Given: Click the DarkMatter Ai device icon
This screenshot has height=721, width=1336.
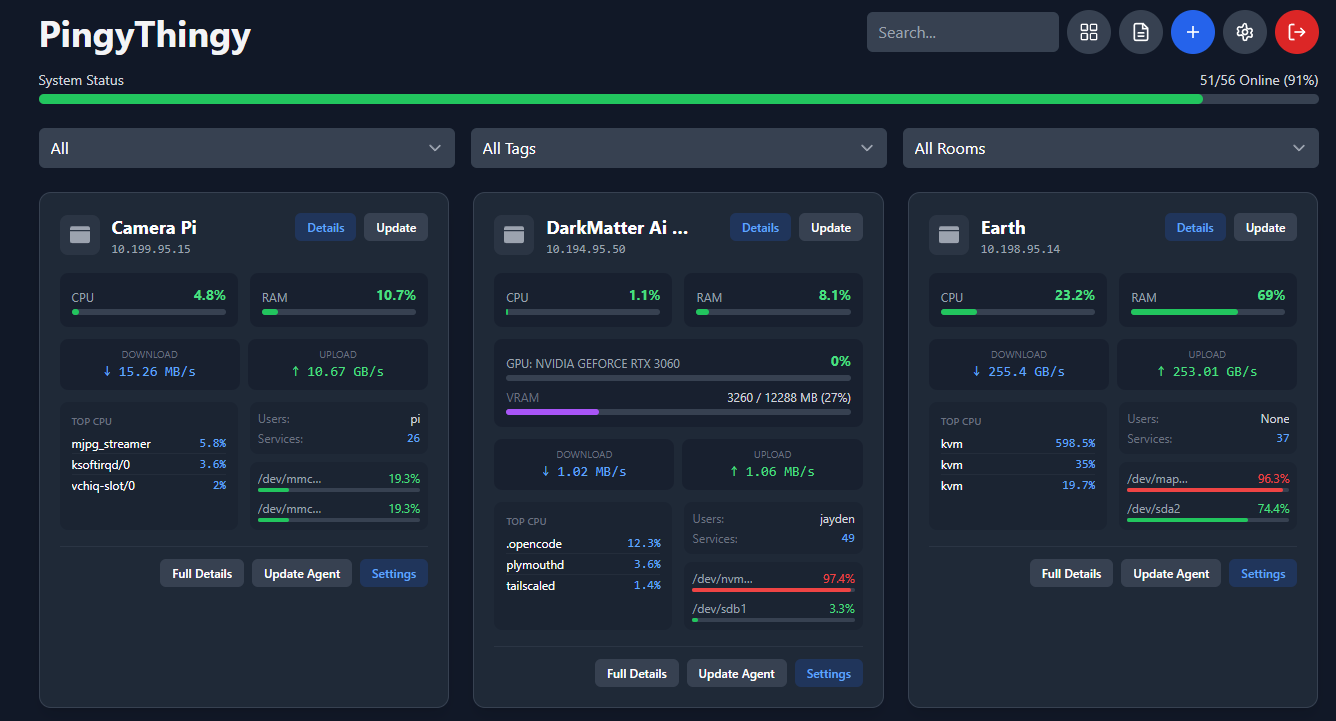Looking at the screenshot, I should [x=514, y=235].
